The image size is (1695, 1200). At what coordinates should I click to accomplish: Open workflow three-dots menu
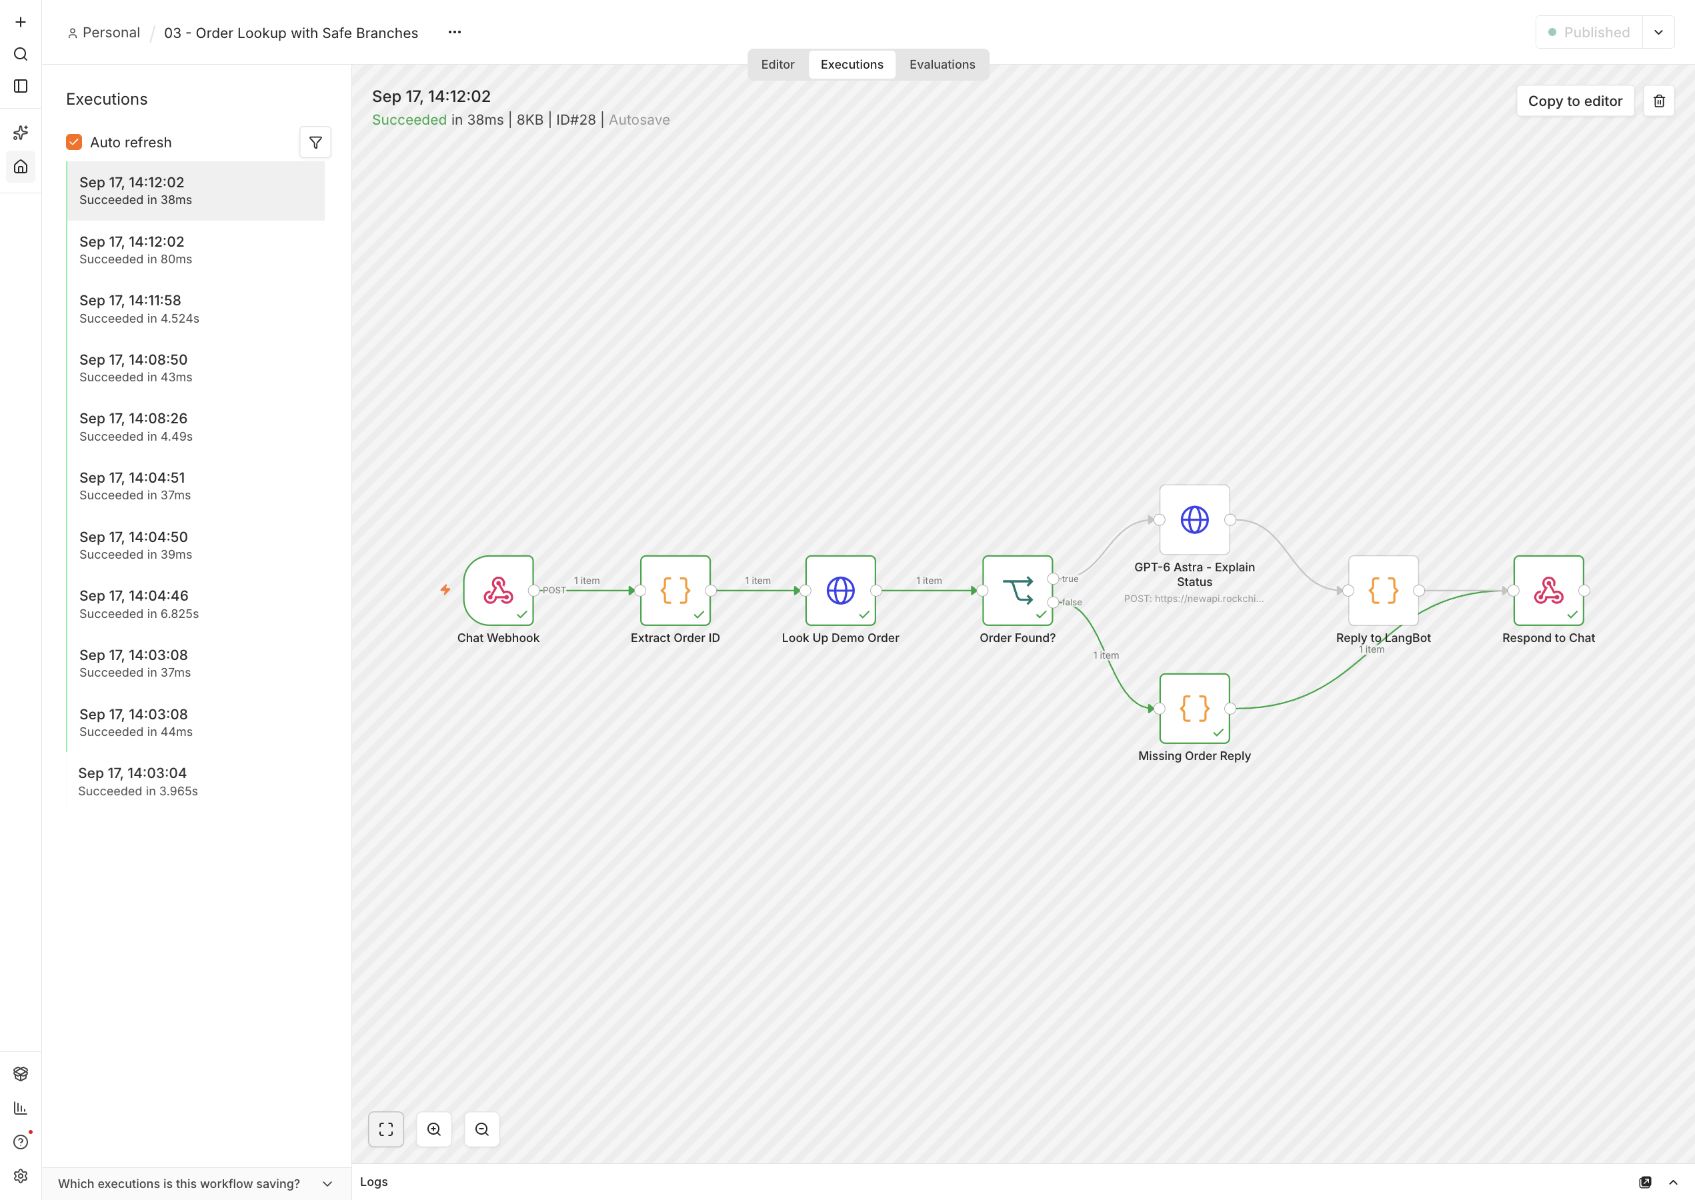pyautogui.click(x=455, y=32)
